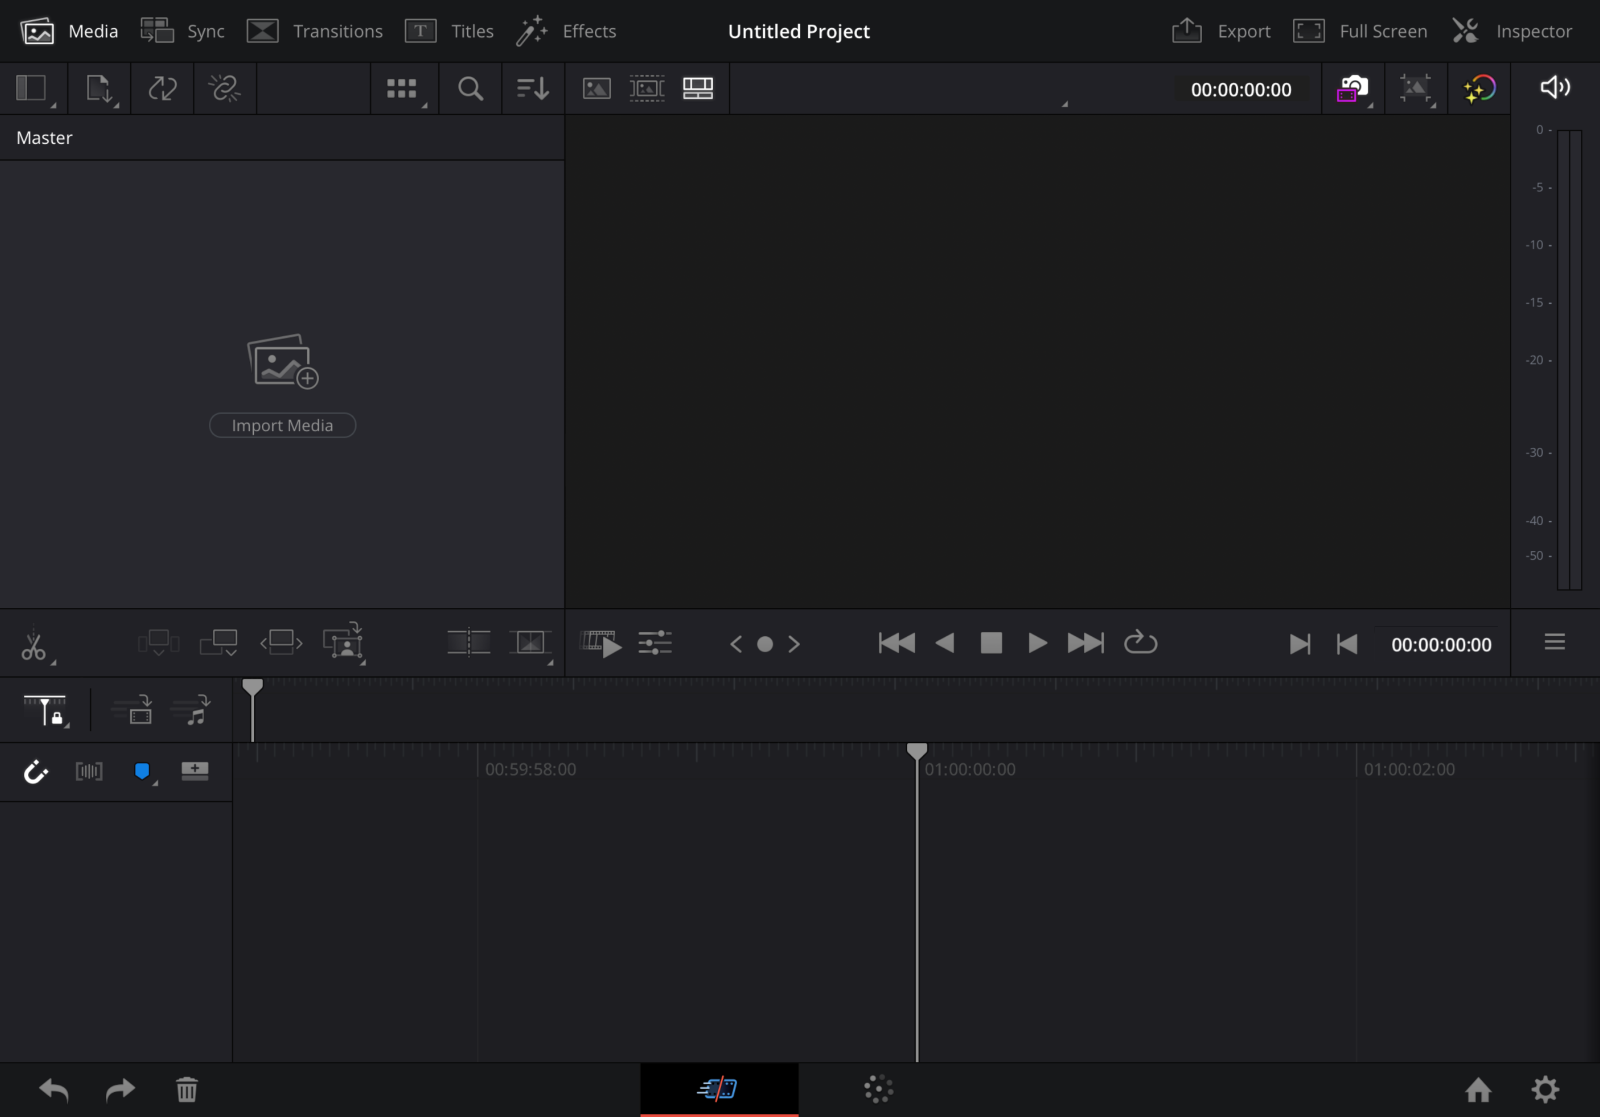The width and height of the screenshot is (1600, 1117).
Task: Open the timeline resolution icon dropdown
Action: pyautogui.click(x=1416, y=89)
